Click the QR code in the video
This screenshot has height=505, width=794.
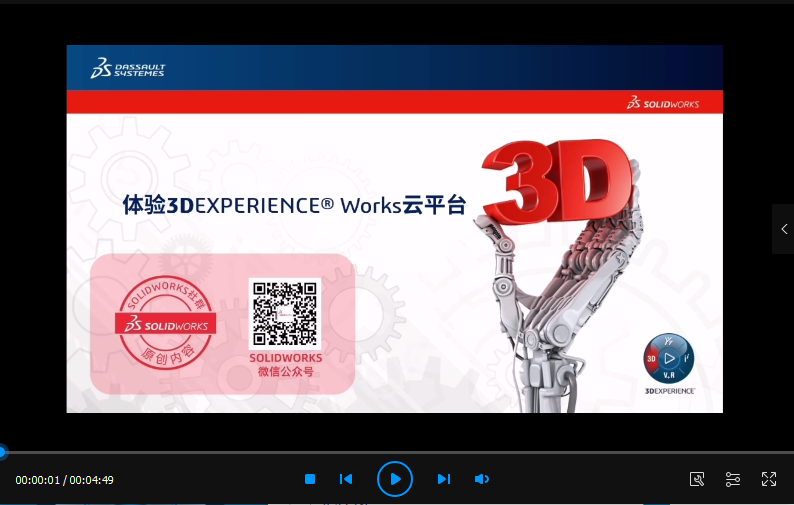point(285,314)
